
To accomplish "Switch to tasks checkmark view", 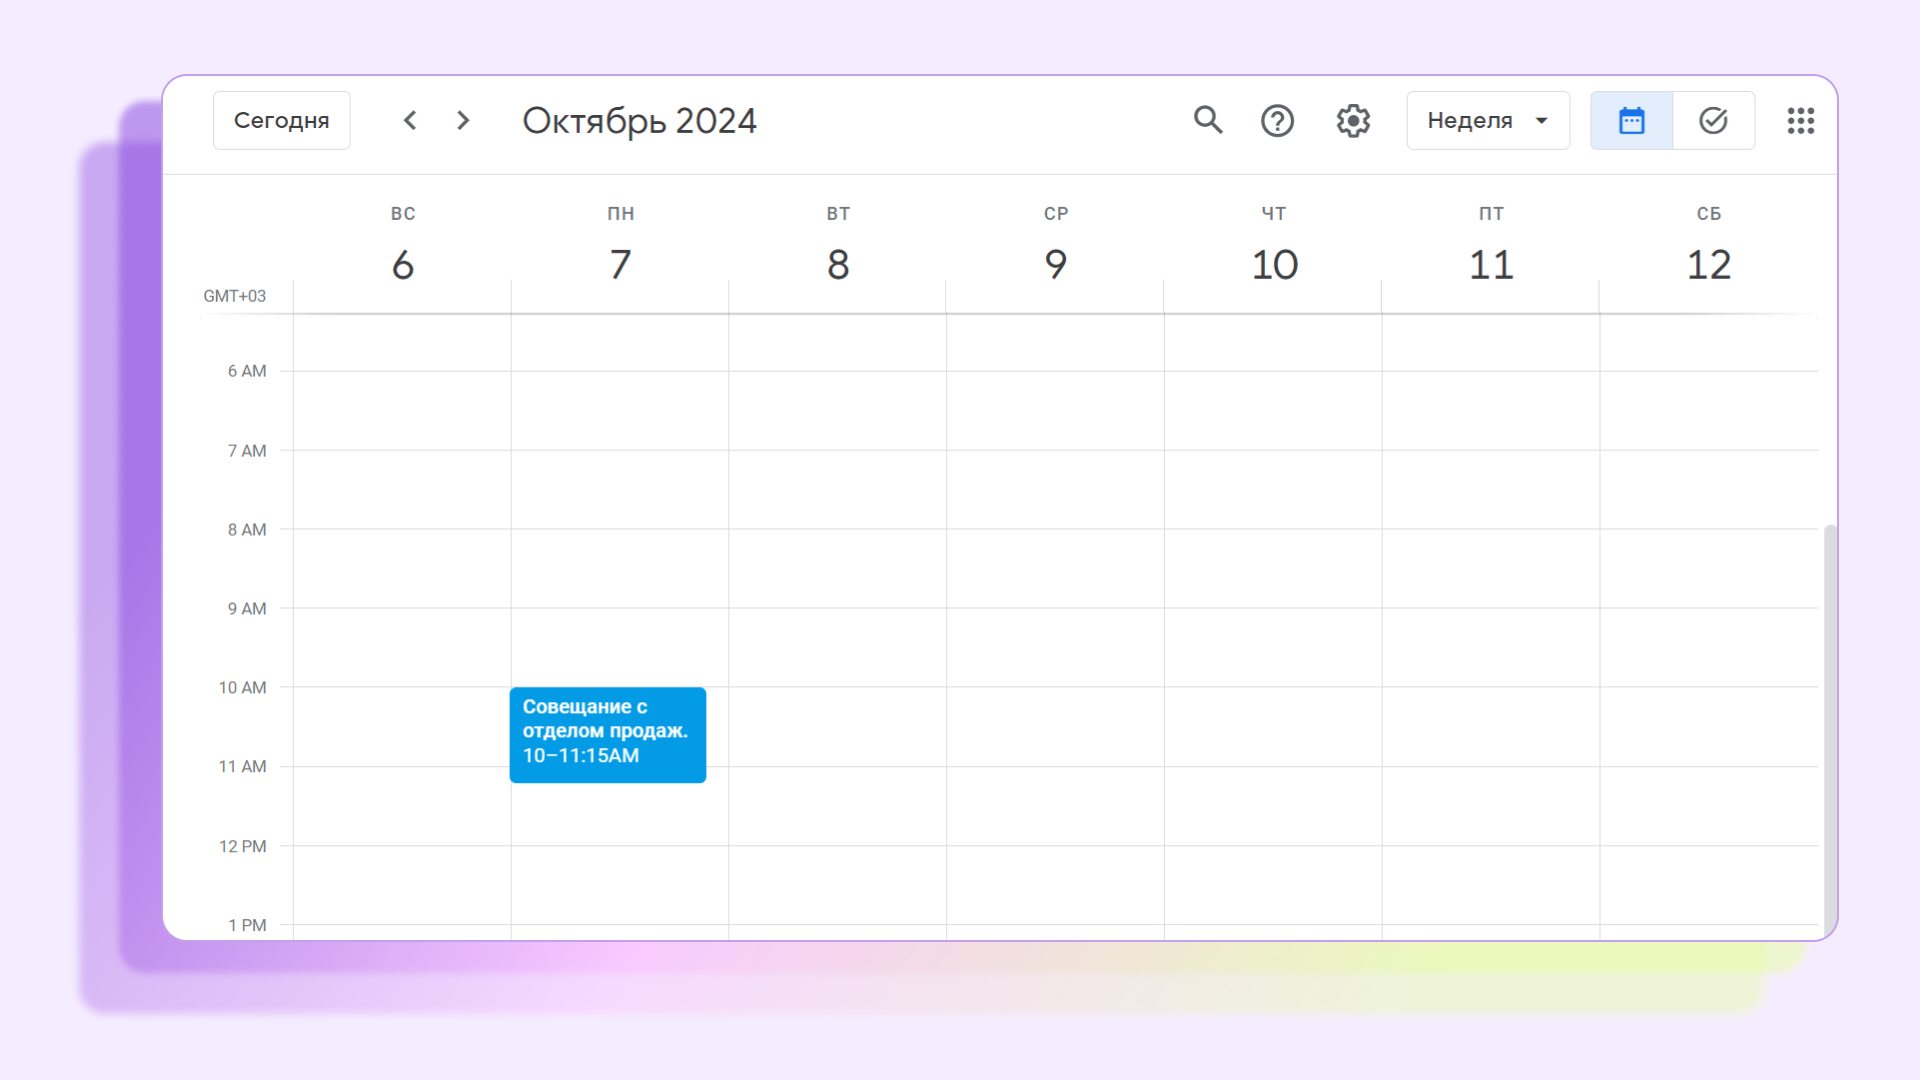I will (1714, 121).
